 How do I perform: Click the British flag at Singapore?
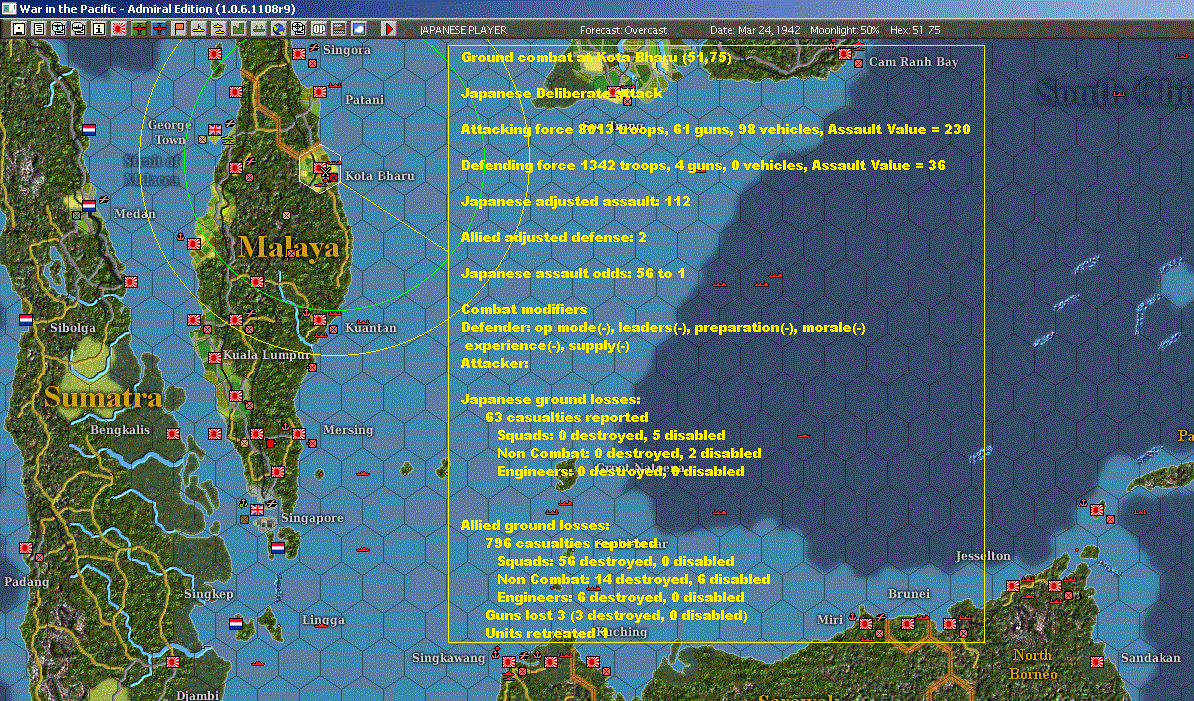click(x=257, y=509)
